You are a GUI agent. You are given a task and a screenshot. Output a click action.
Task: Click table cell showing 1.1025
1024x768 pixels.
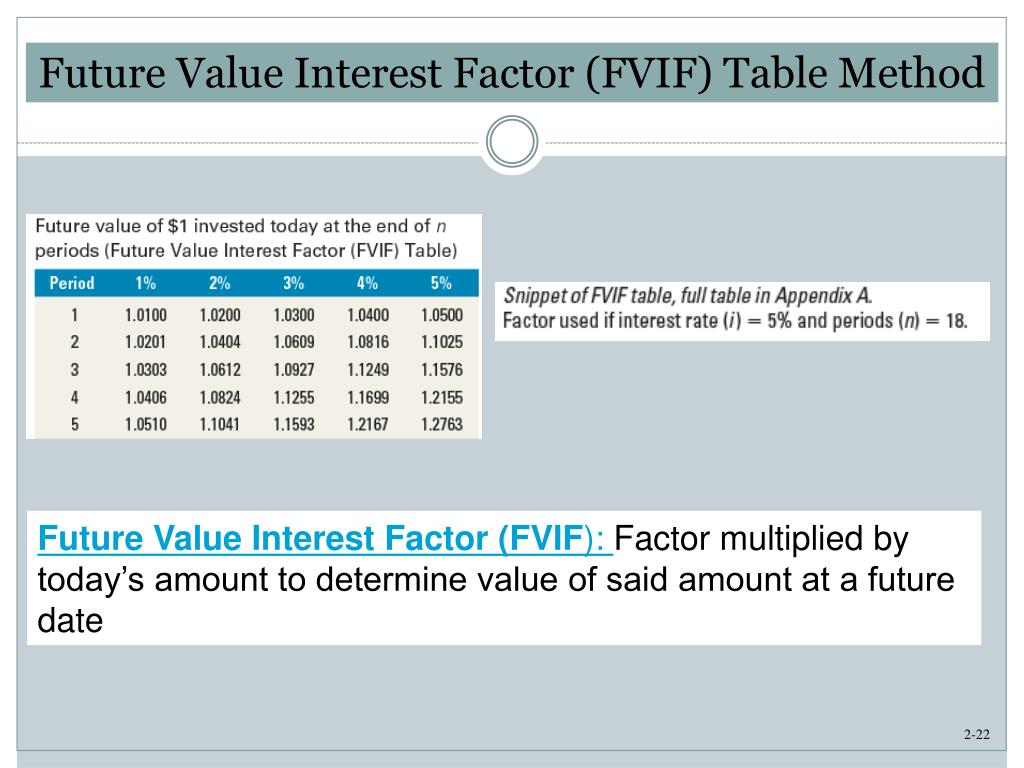tap(442, 342)
